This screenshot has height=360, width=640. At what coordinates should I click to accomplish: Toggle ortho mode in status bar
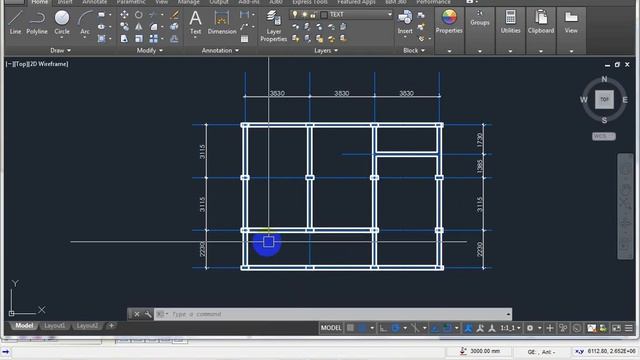point(383,328)
